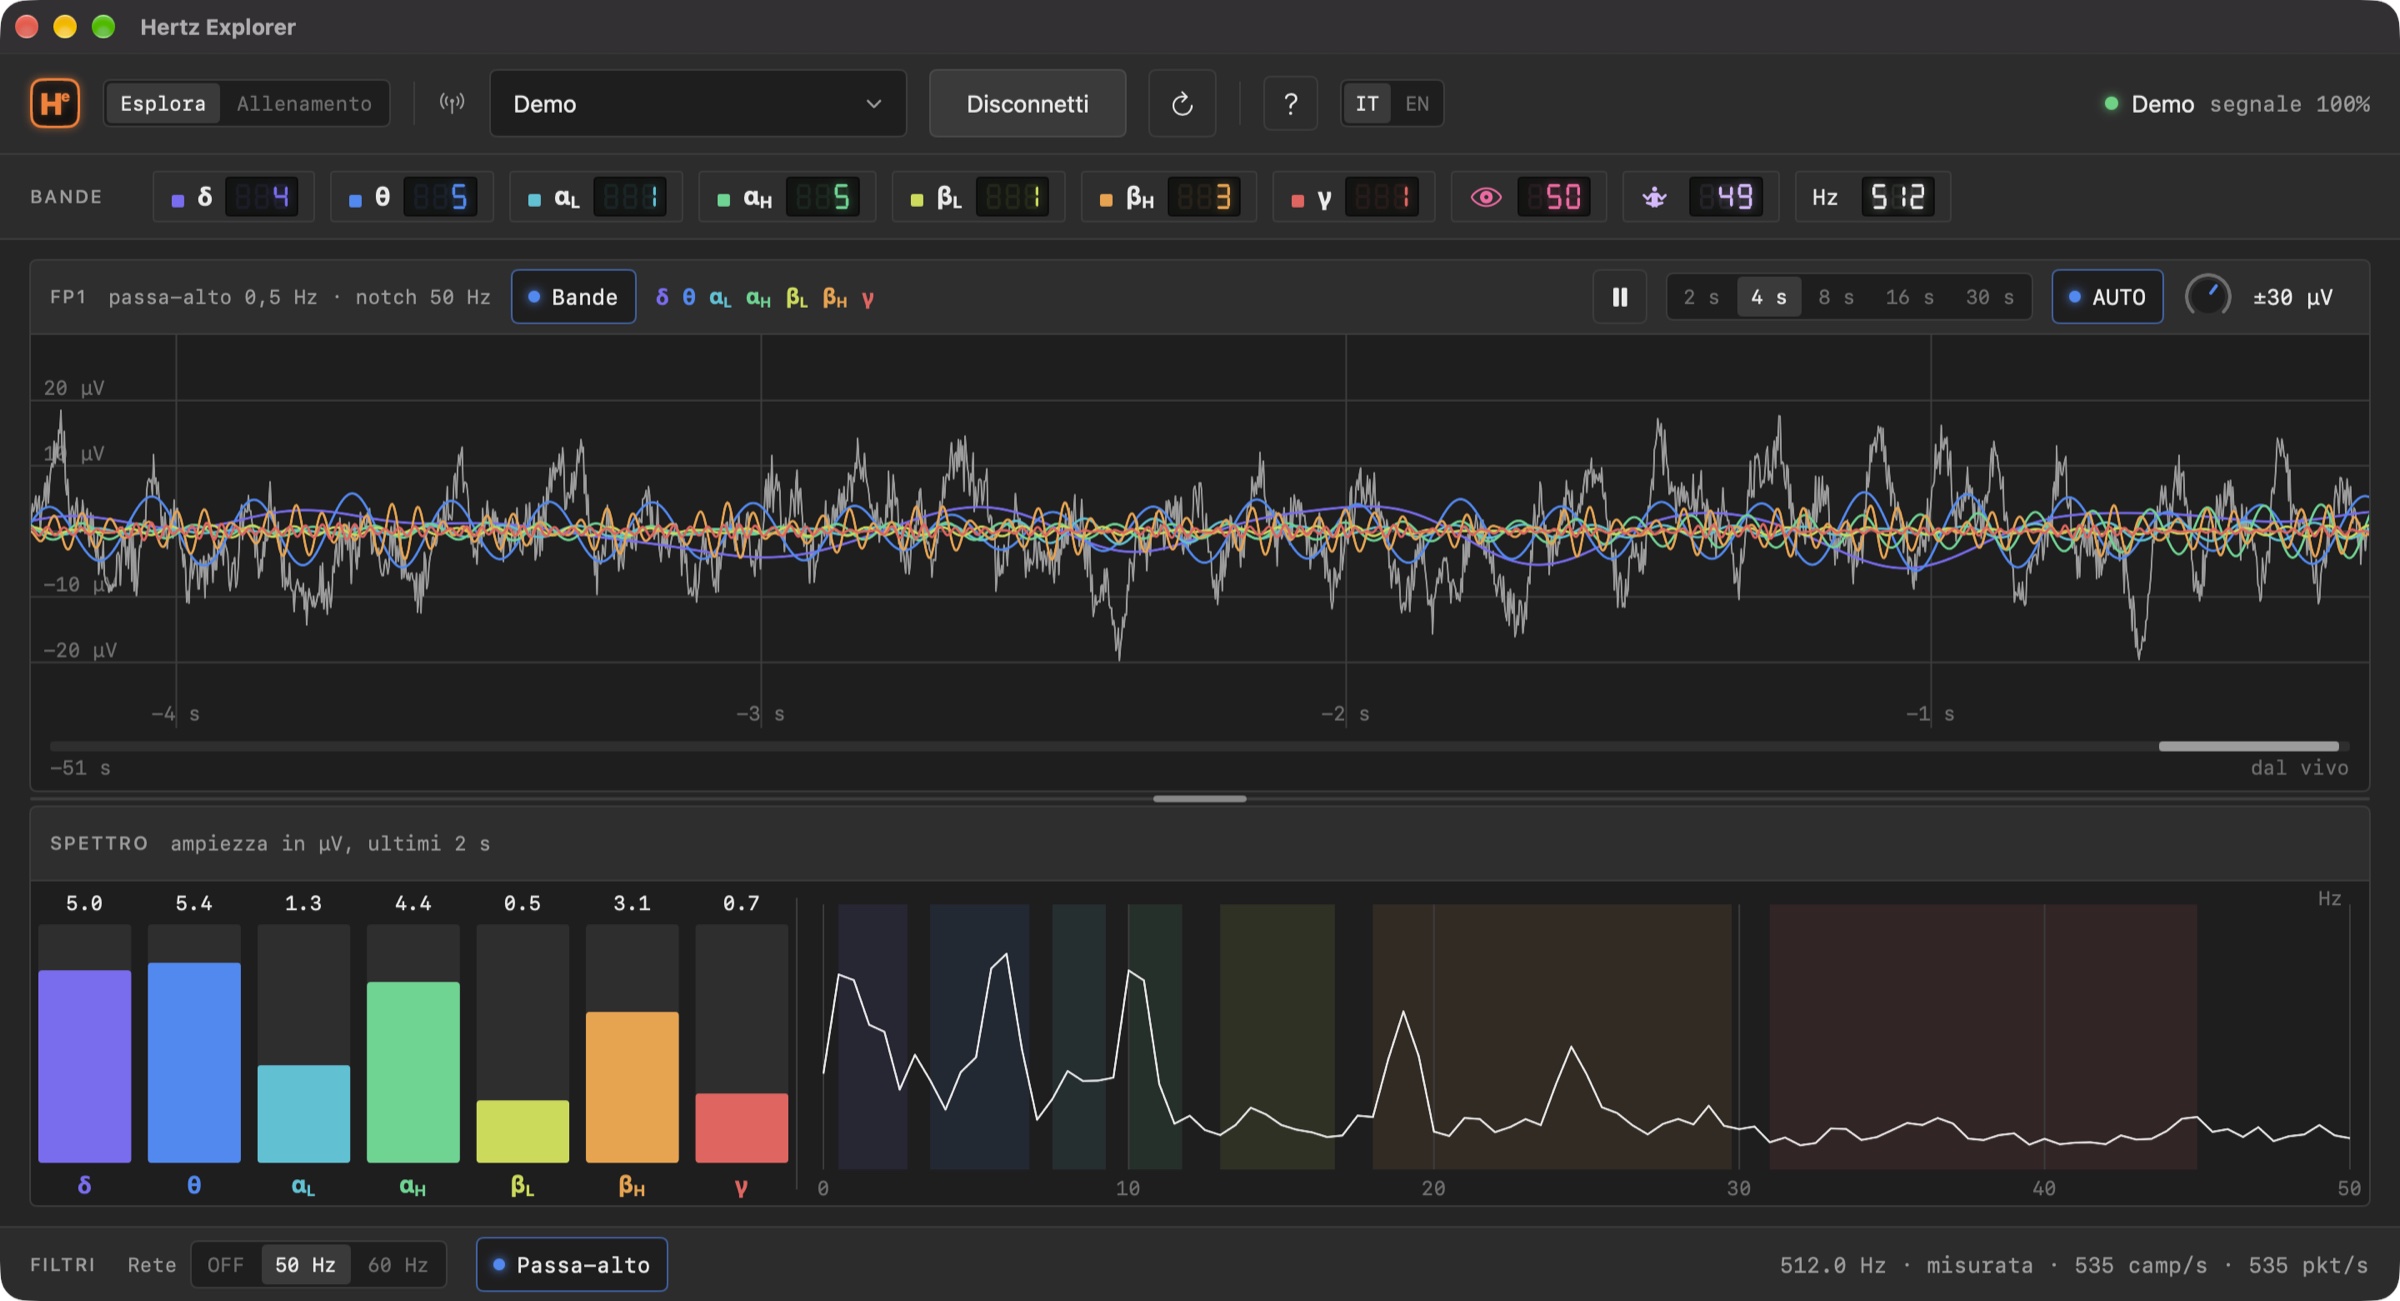Click the waveform history scrollbar thumb
Viewport: 2400px width, 1301px height.
pos(2248,746)
